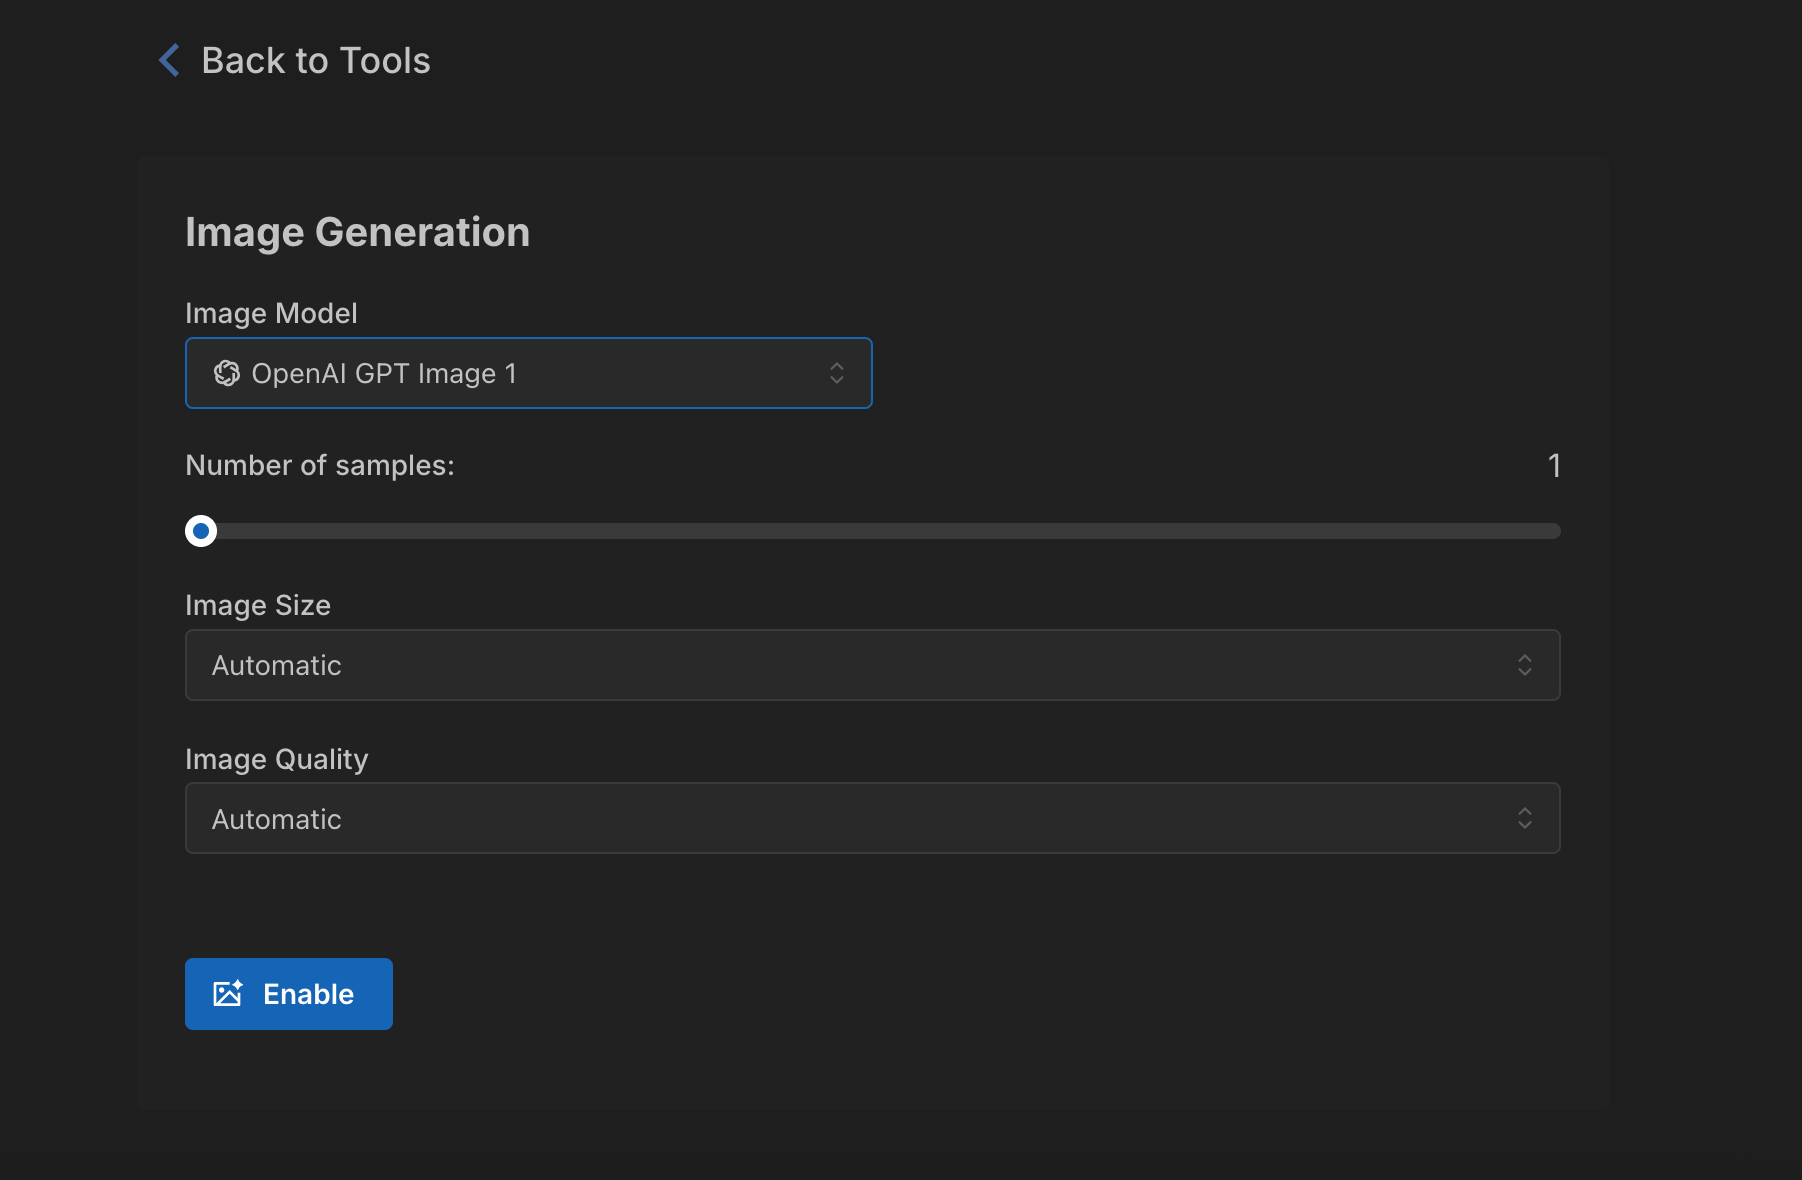Open the Image Quality dropdown
Image resolution: width=1802 pixels, height=1180 pixels.
tap(873, 818)
